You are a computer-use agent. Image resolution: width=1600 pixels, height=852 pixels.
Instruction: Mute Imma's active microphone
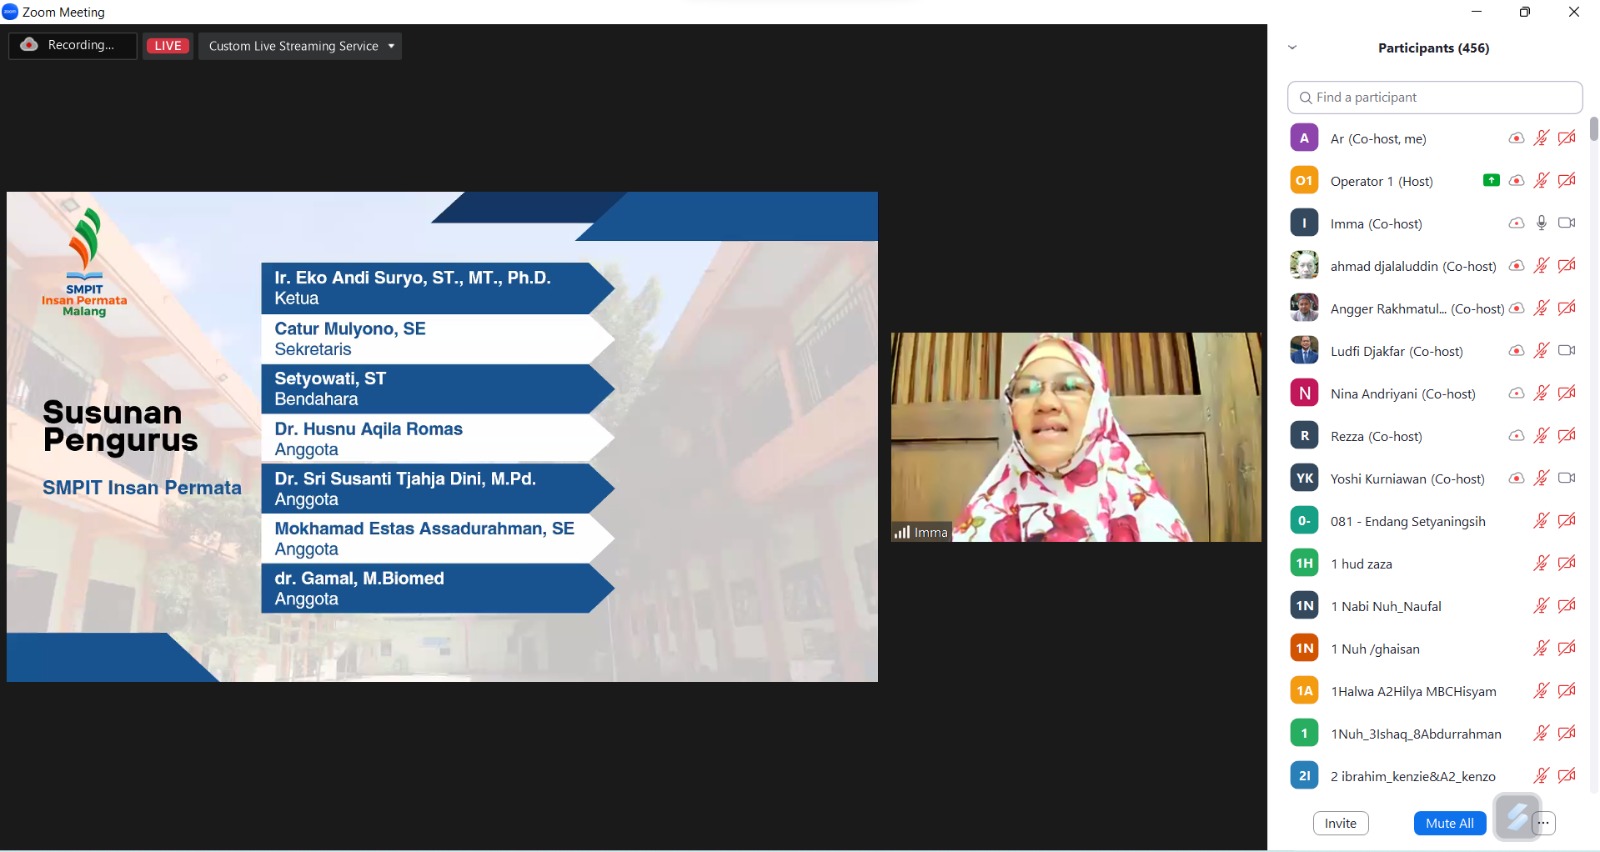pyautogui.click(x=1541, y=223)
